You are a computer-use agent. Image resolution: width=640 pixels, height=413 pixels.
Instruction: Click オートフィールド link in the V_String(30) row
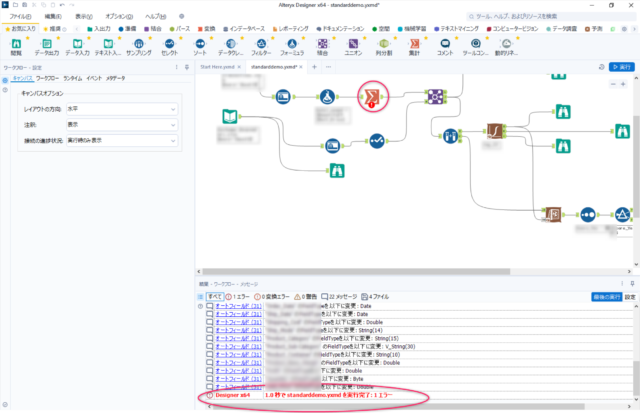click(x=238, y=346)
